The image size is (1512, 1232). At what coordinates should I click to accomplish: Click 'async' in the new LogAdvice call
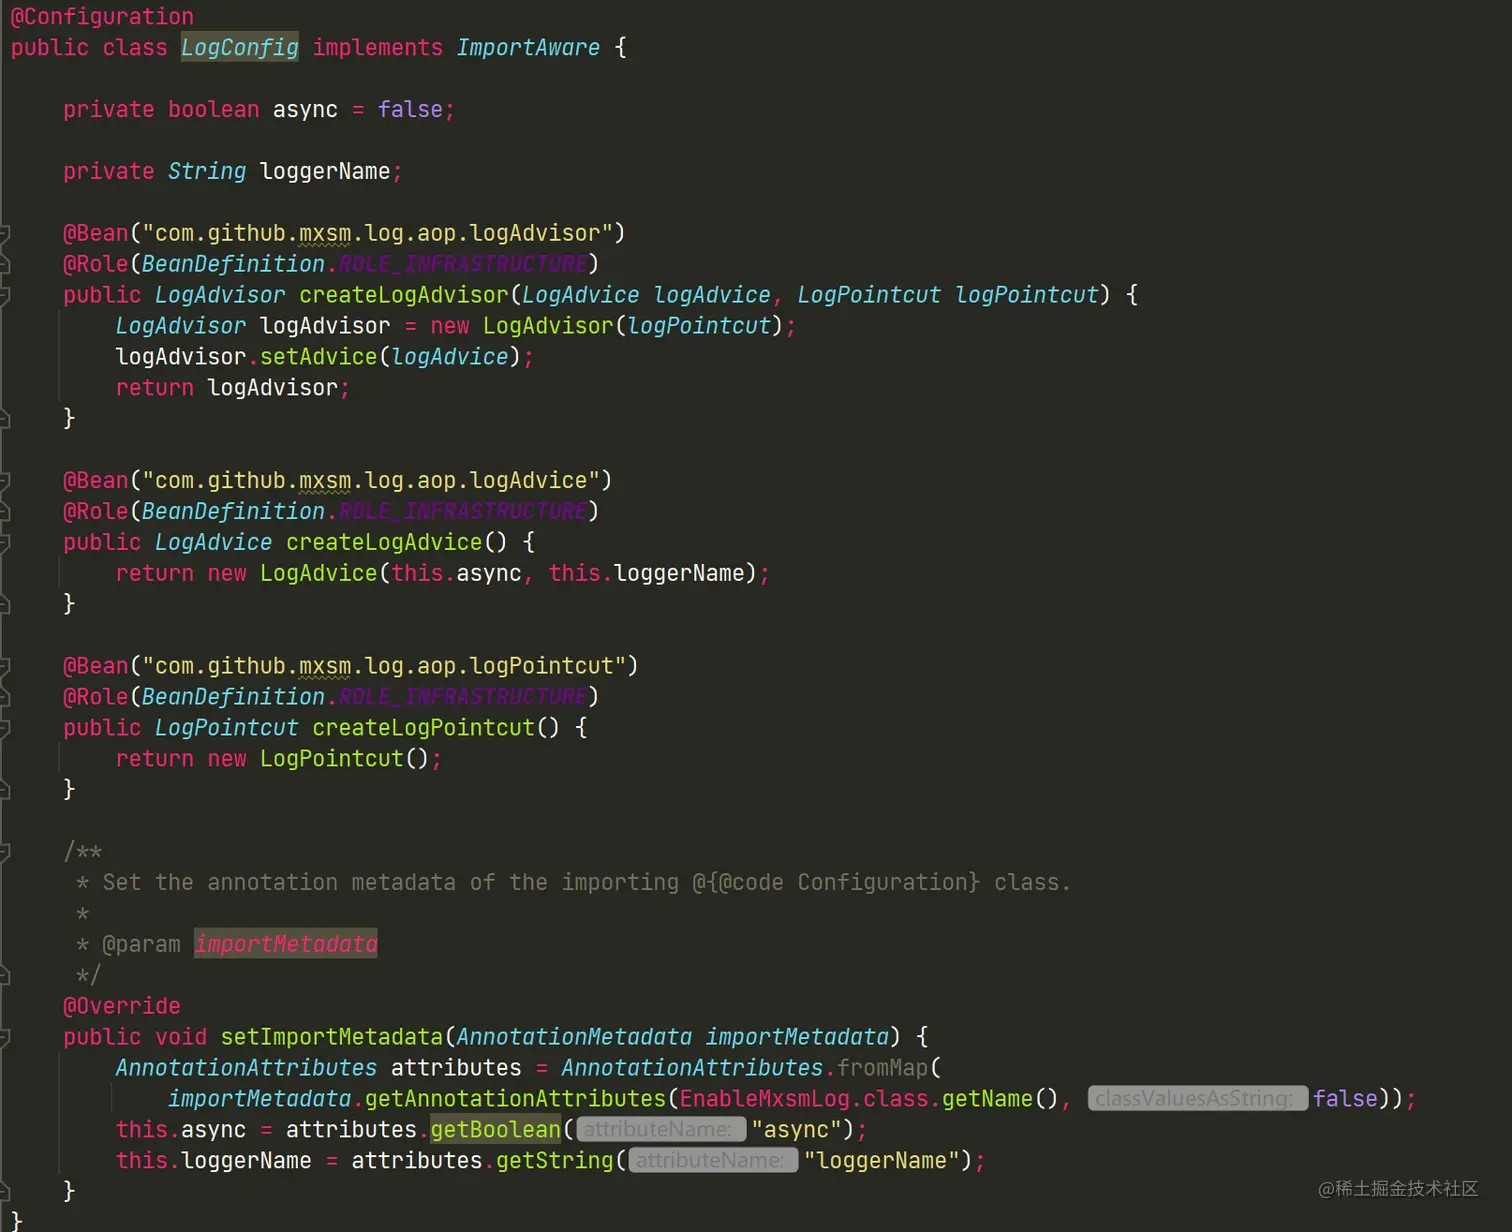489,575
